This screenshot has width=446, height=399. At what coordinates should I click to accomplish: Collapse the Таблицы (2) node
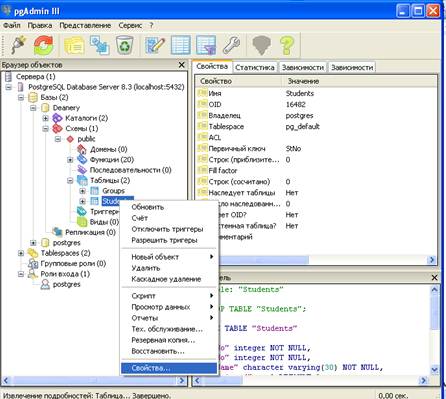70,181
